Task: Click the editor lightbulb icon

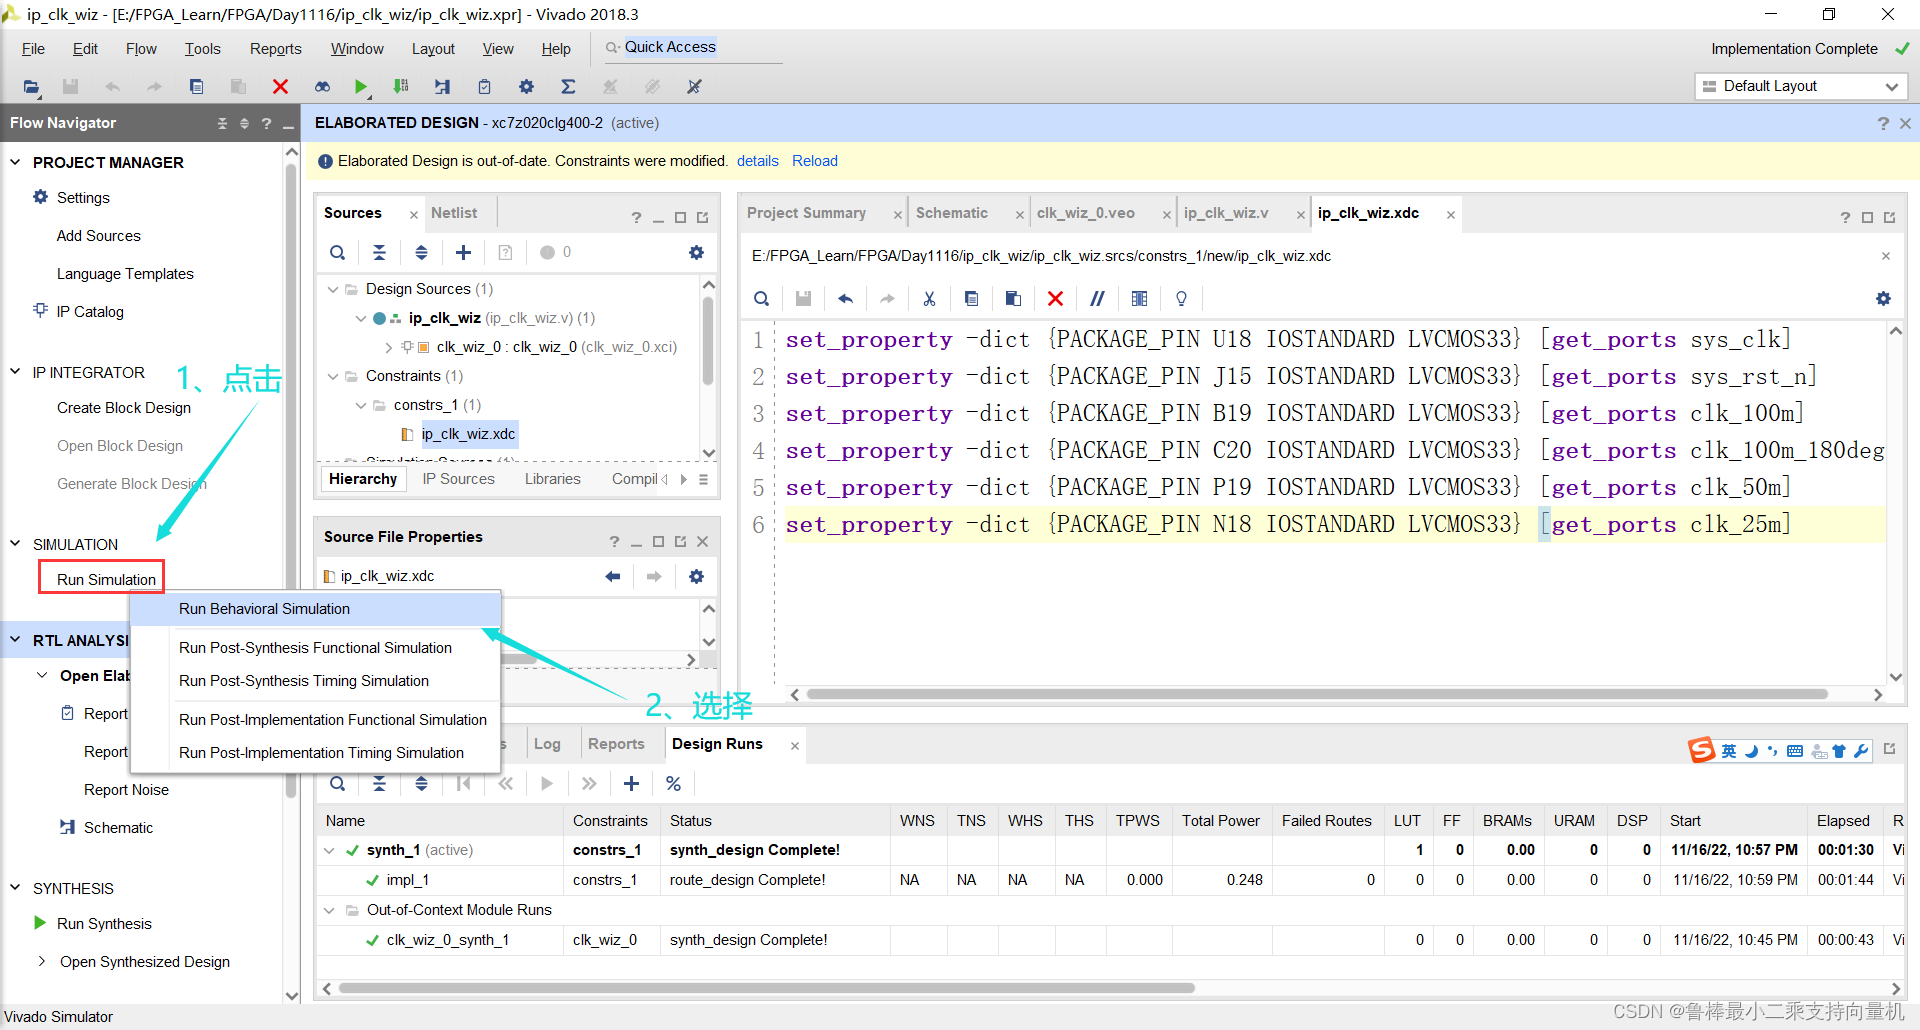Action: point(1181,299)
